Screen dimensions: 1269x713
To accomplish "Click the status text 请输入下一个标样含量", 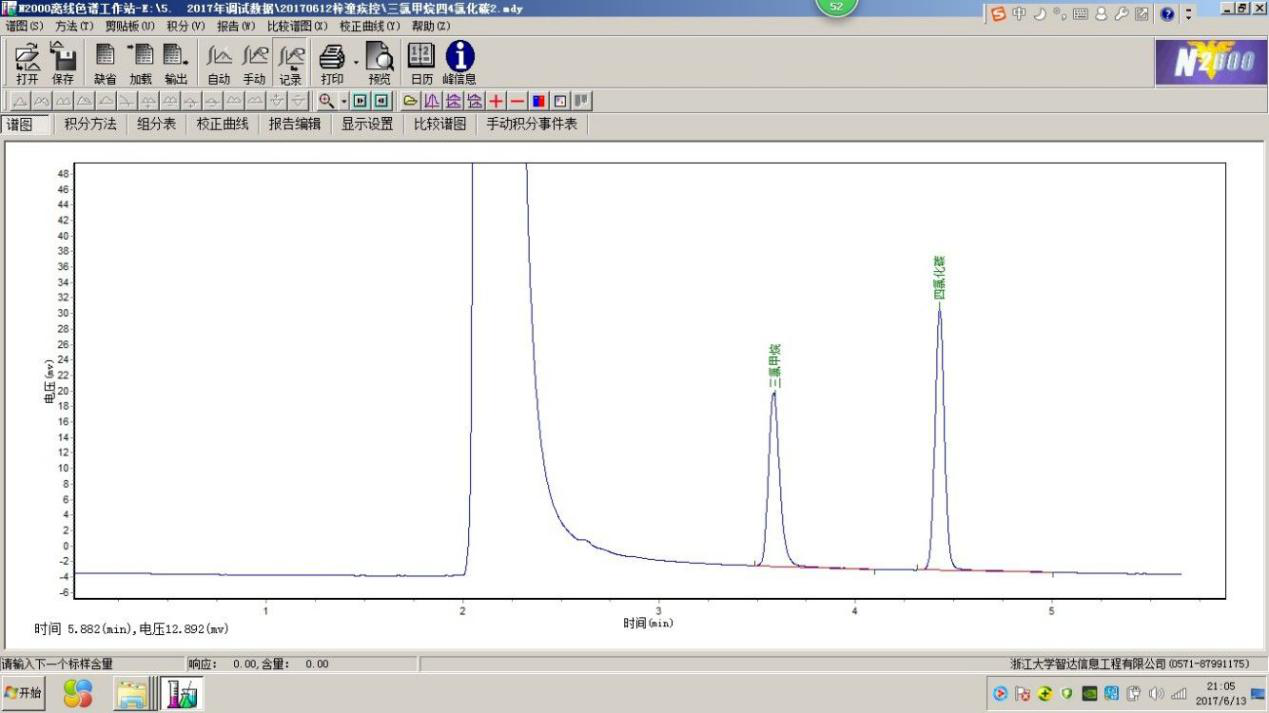I will pos(57,664).
